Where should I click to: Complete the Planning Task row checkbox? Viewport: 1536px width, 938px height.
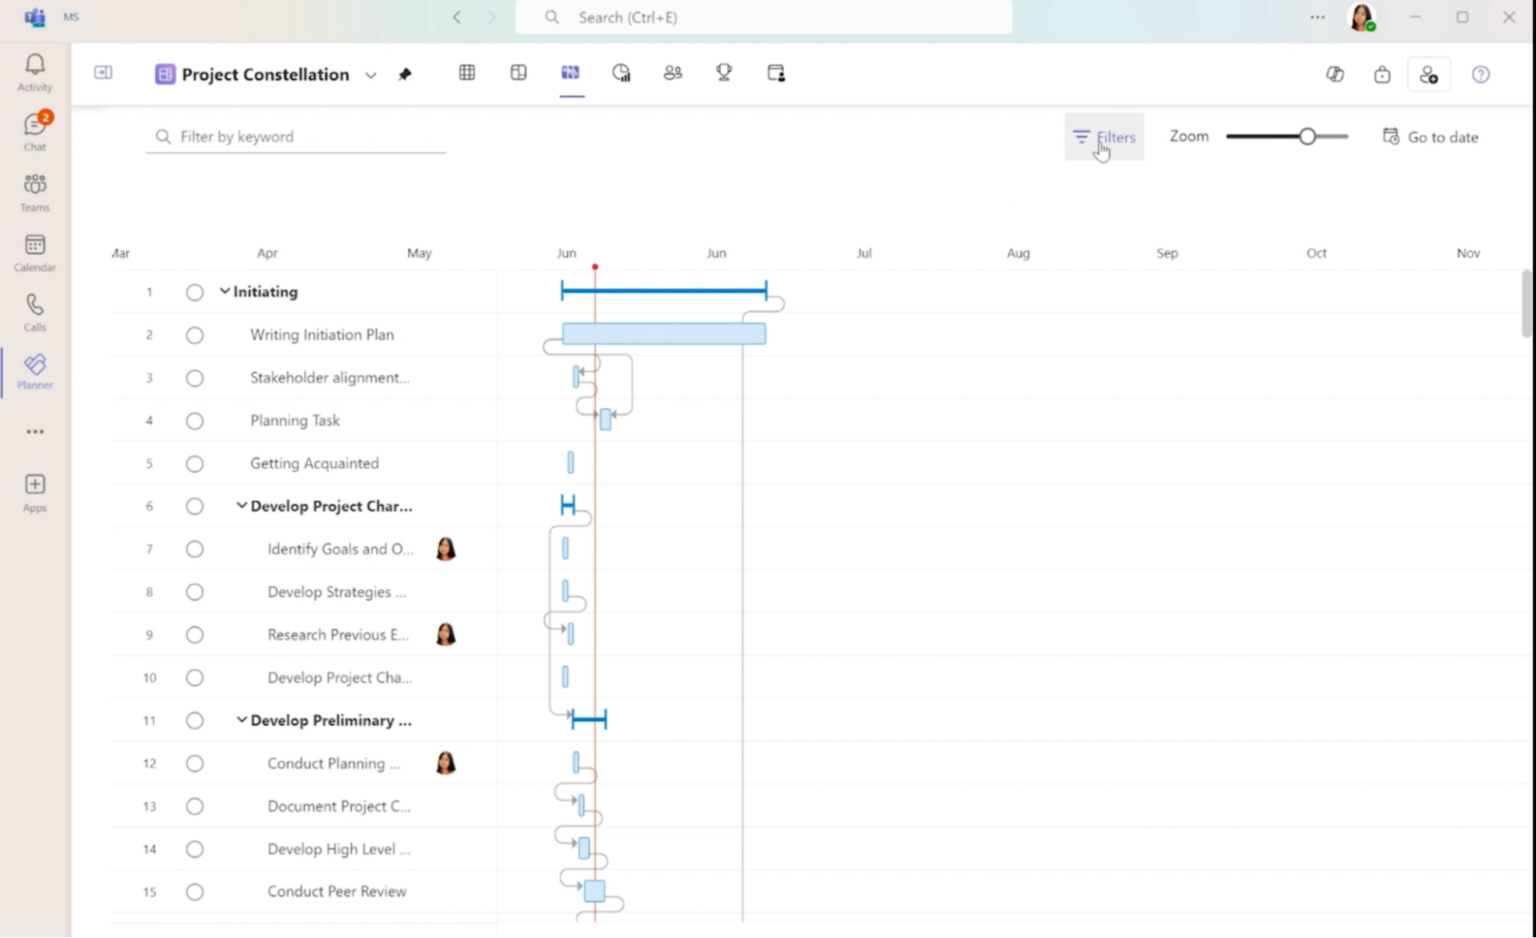pyautogui.click(x=194, y=420)
